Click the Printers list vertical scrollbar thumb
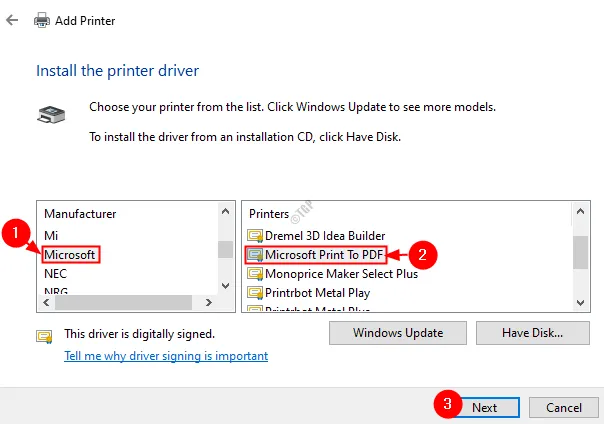 pyautogui.click(x=580, y=252)
